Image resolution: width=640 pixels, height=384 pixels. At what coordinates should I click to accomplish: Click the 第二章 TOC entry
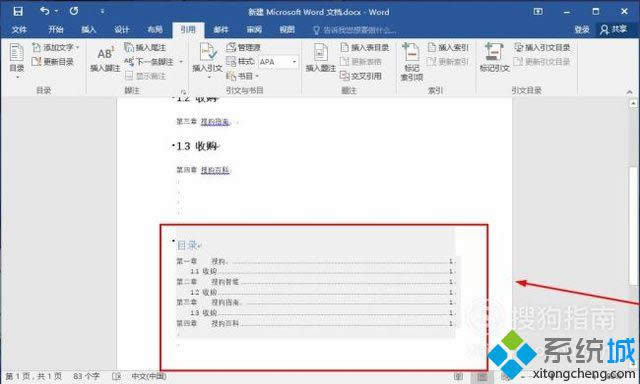point(315,282)
